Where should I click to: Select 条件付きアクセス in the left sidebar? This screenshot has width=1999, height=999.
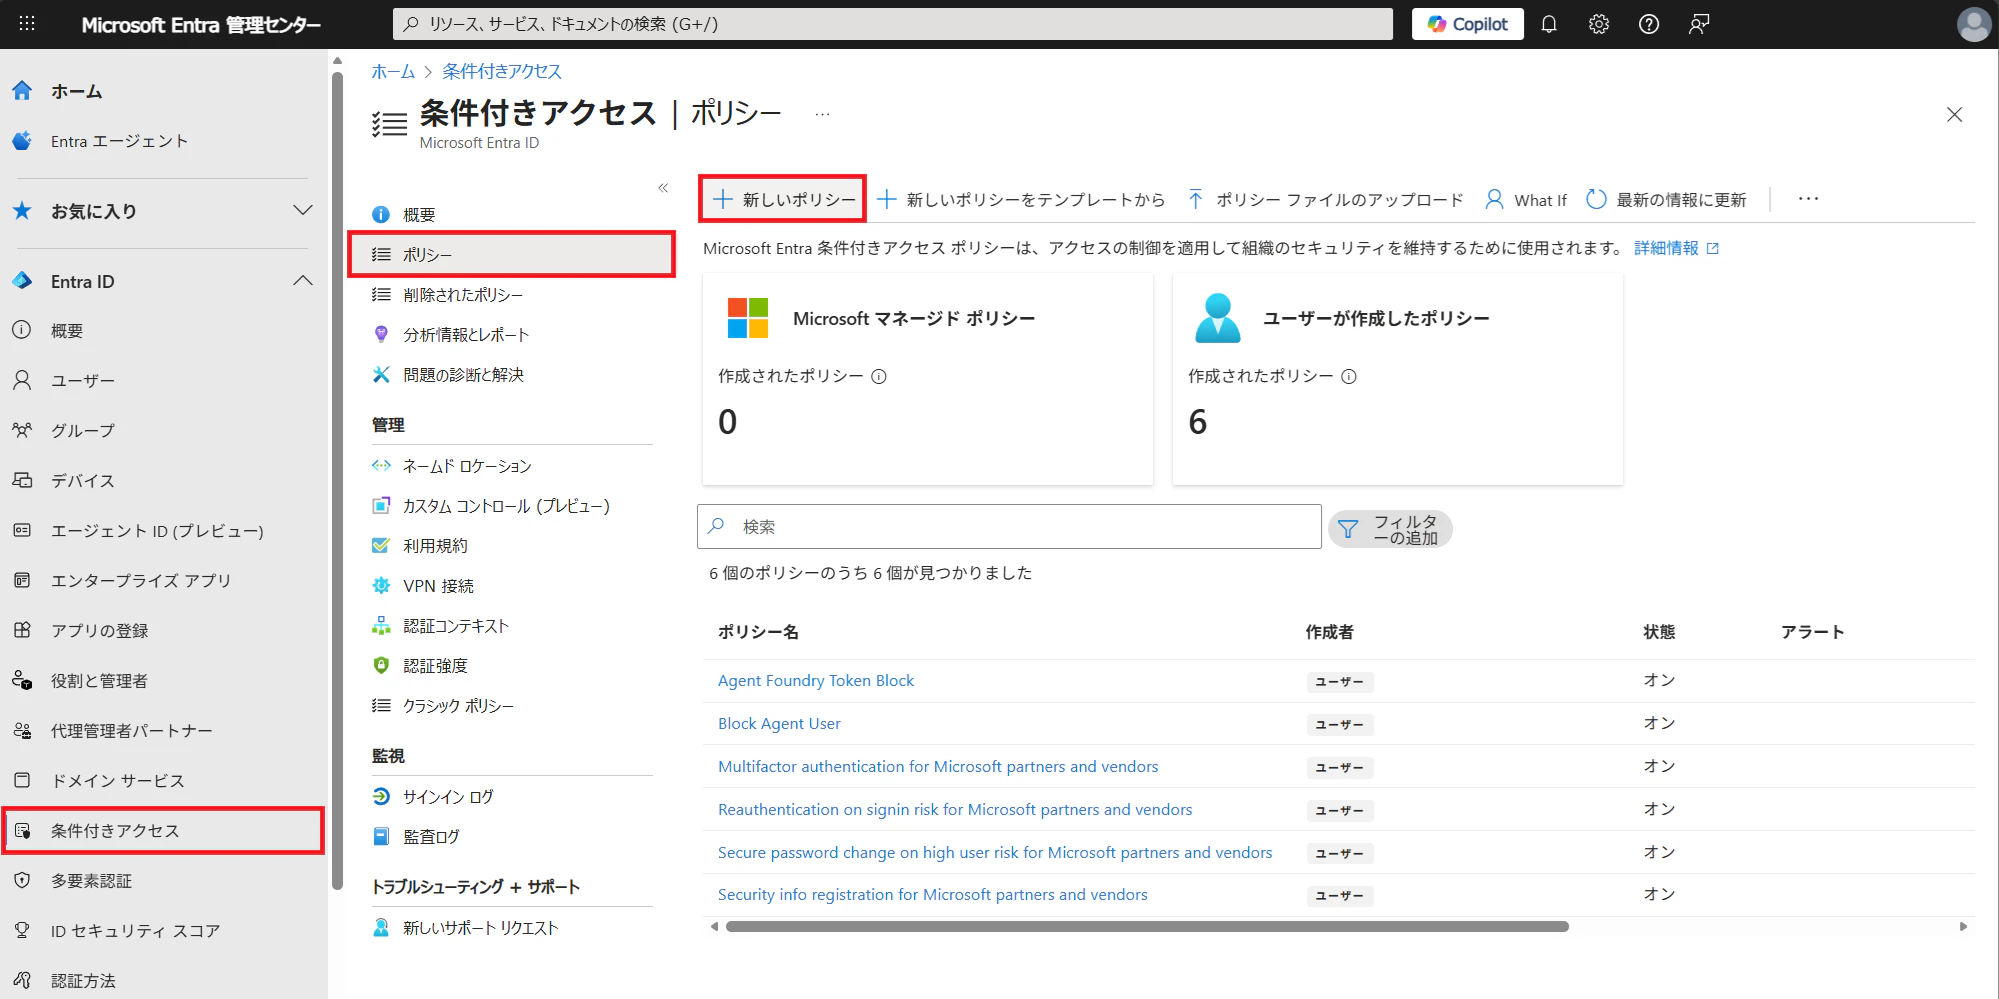(163, 831)
